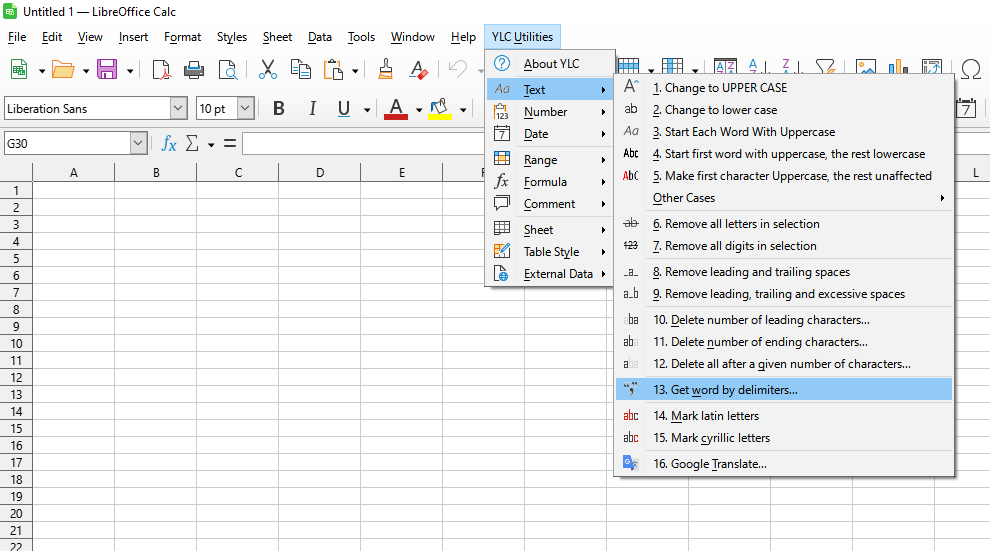Insert special character via Omega icon

coord(970,69)
